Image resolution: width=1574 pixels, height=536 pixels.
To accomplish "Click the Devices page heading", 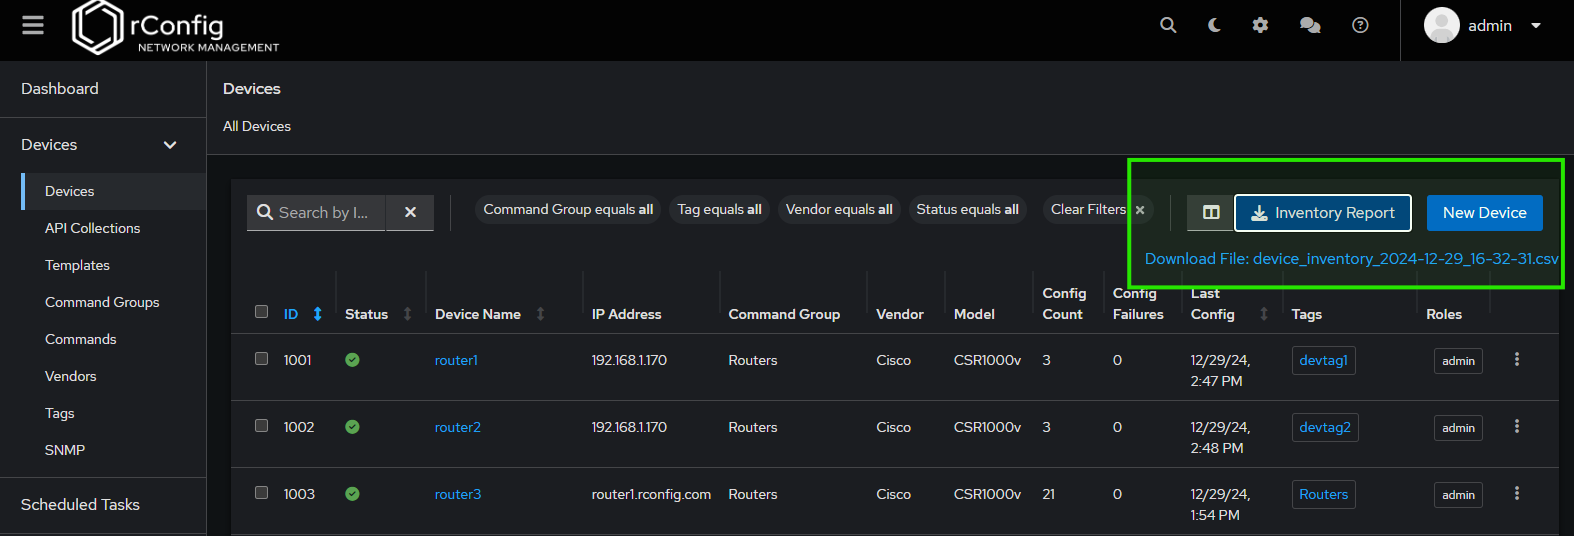I will [252, 88].
